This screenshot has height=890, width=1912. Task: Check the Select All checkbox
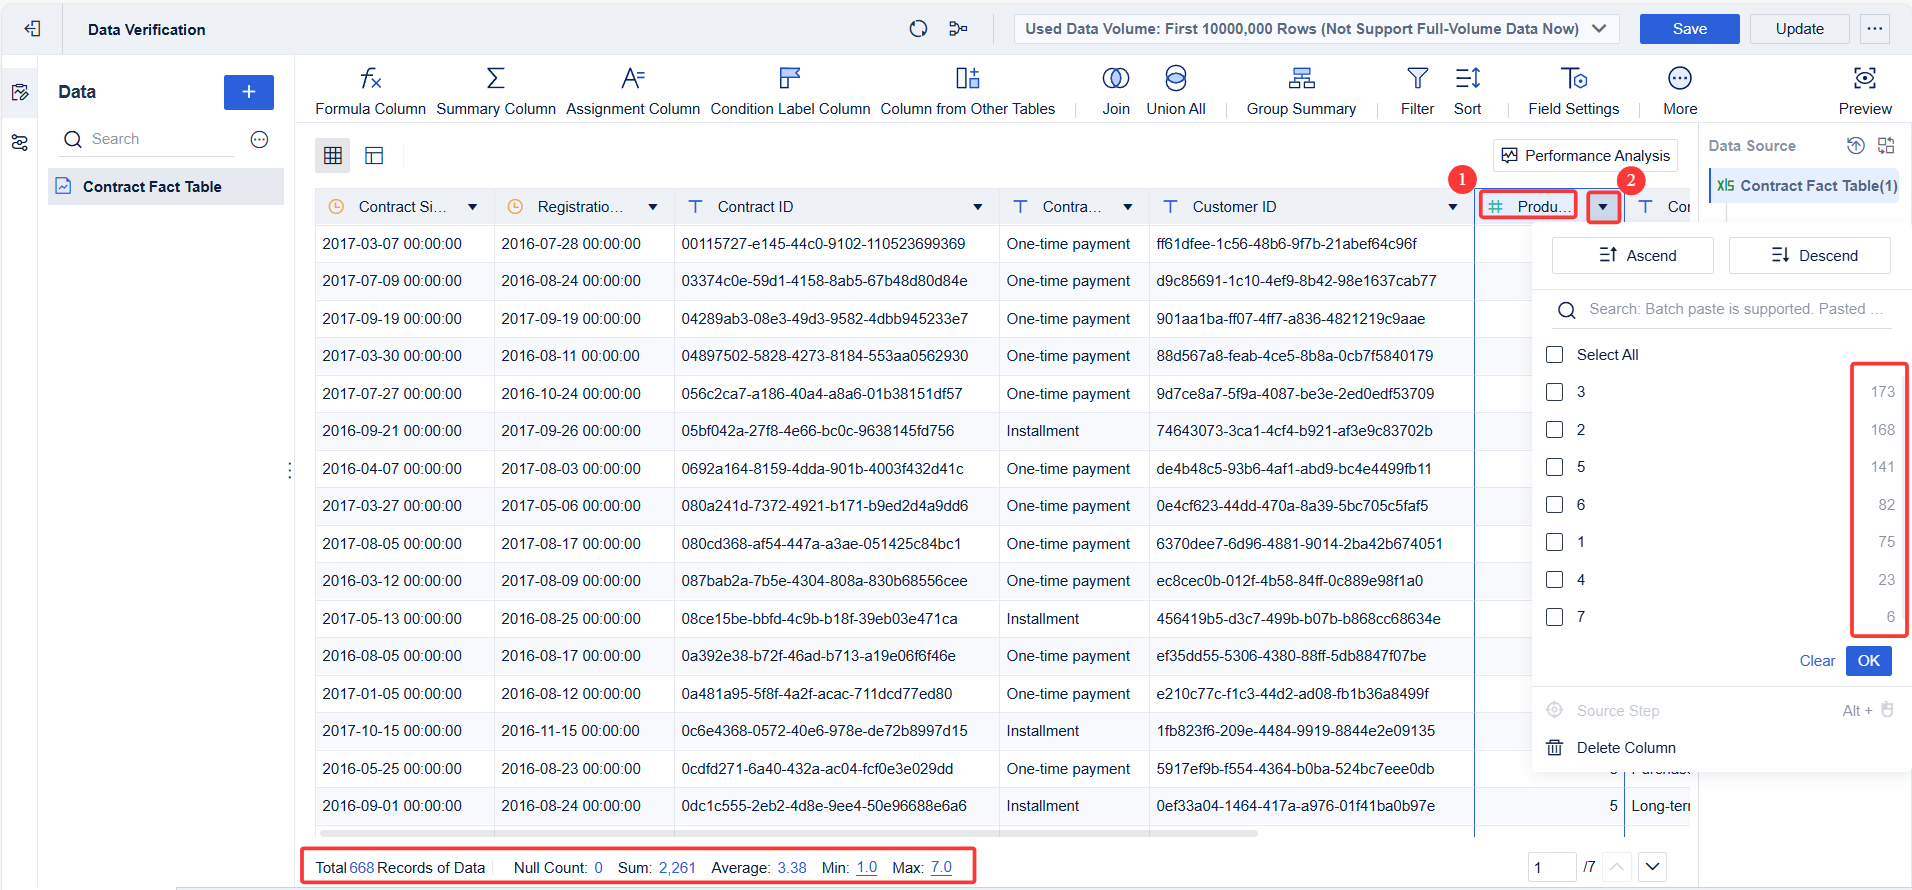[1554, 355]
